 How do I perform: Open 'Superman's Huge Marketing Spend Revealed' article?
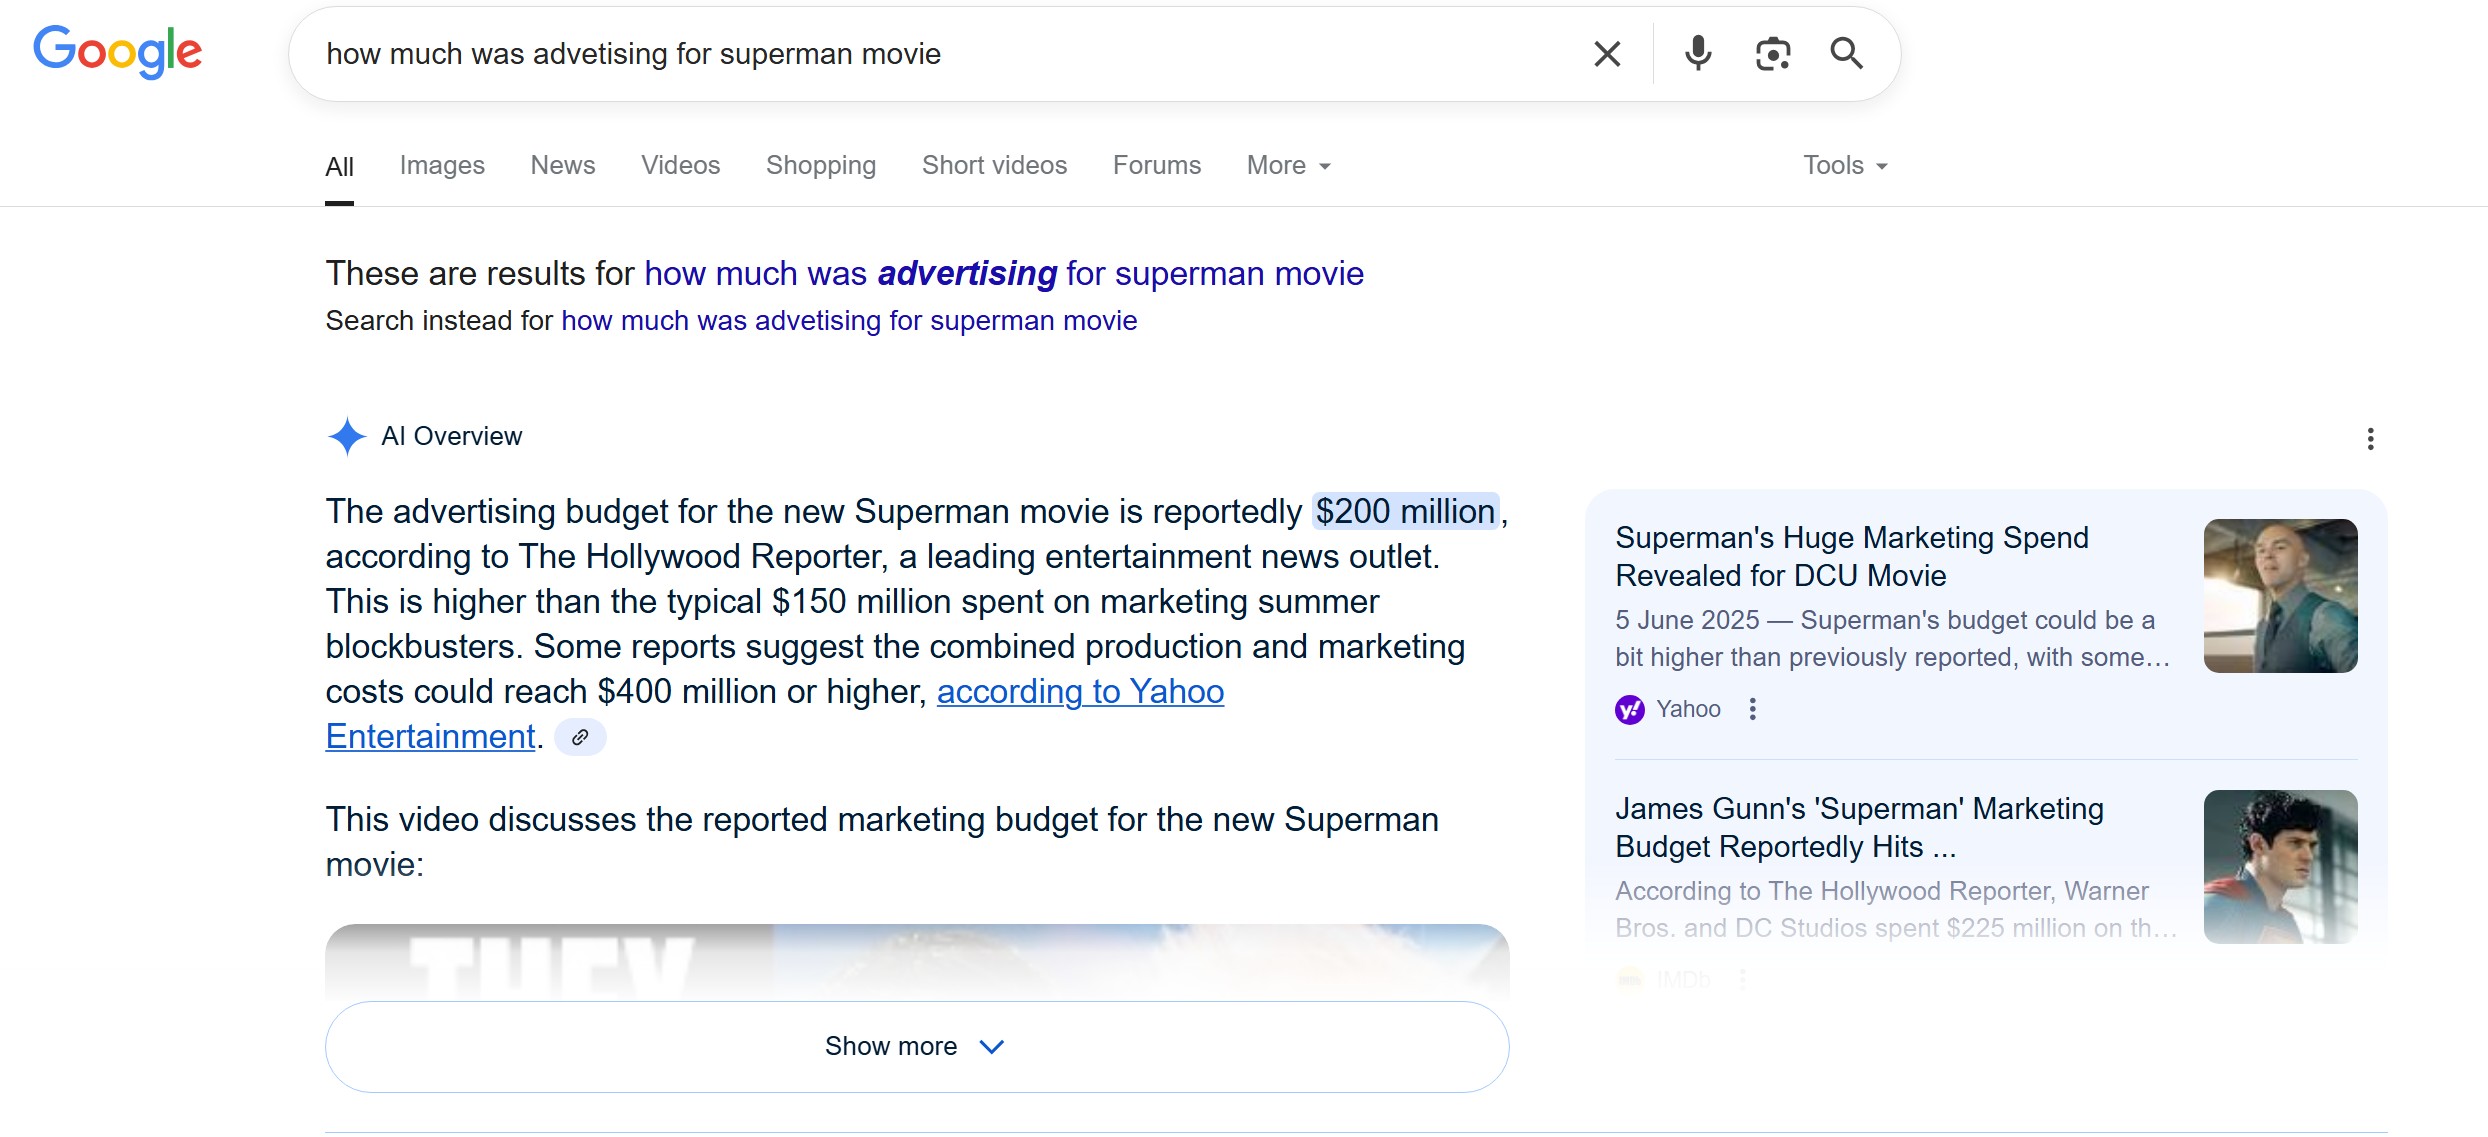pyautogui.click(x=1851, y=556)
